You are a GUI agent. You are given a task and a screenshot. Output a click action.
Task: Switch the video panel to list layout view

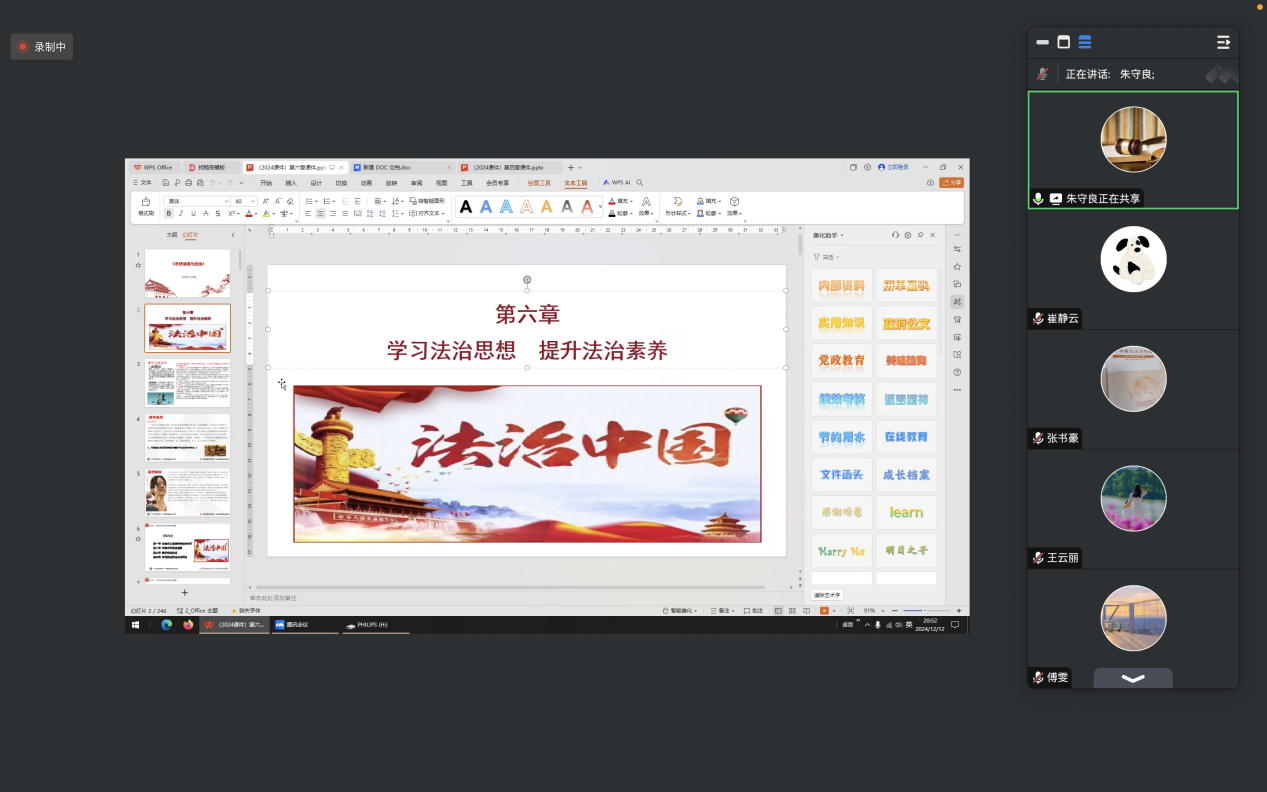pos(1085,42)
